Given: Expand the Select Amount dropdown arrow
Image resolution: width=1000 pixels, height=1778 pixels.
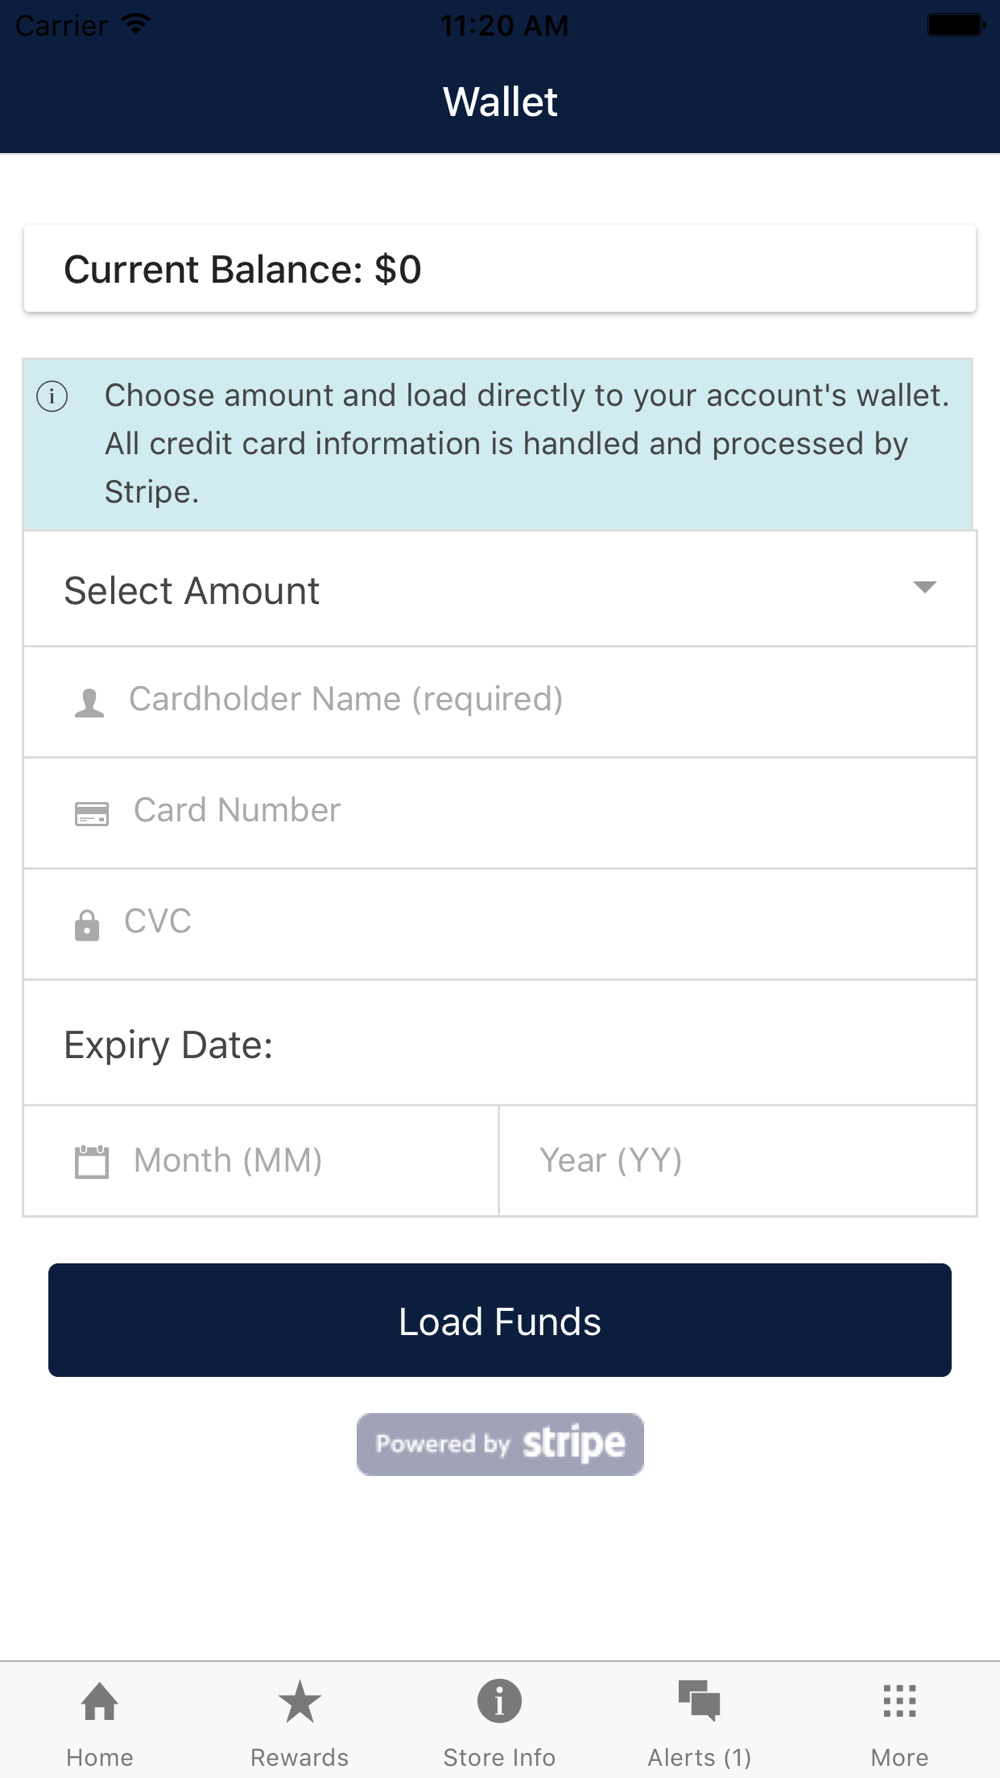Looking at the screenshot, I should coord(925,587).
